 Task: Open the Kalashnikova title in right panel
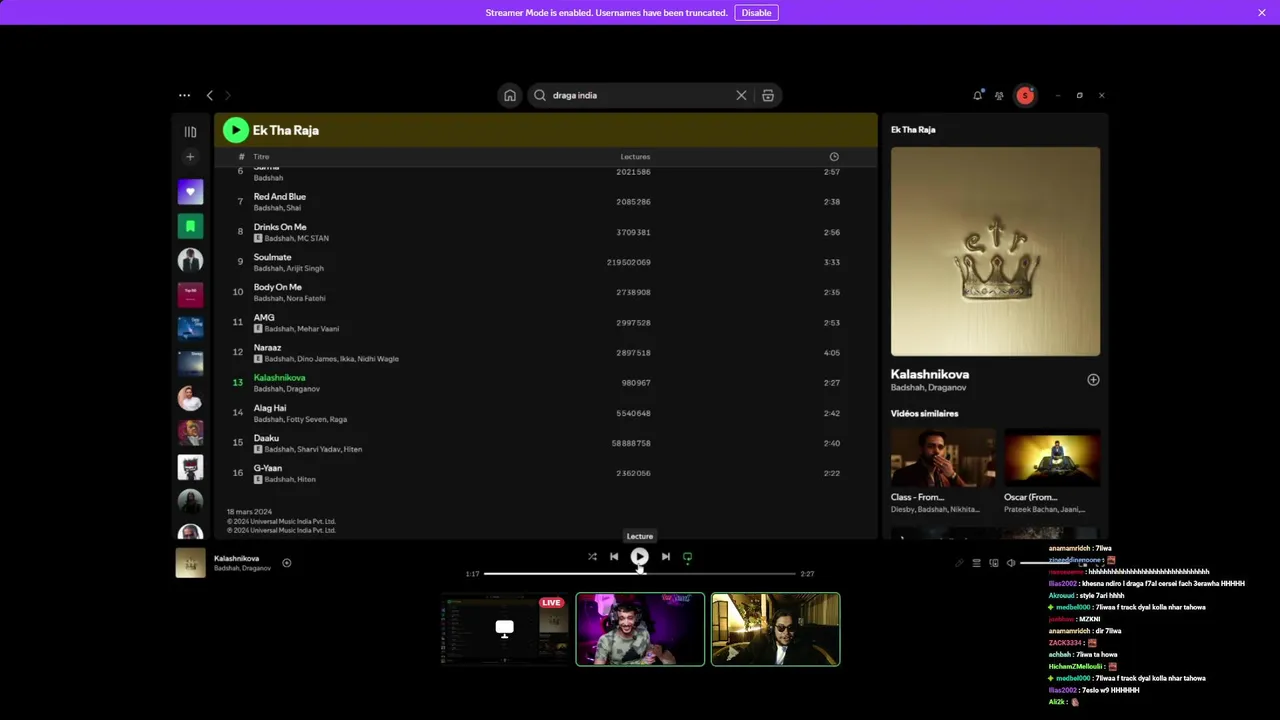(x=930, y=374)
